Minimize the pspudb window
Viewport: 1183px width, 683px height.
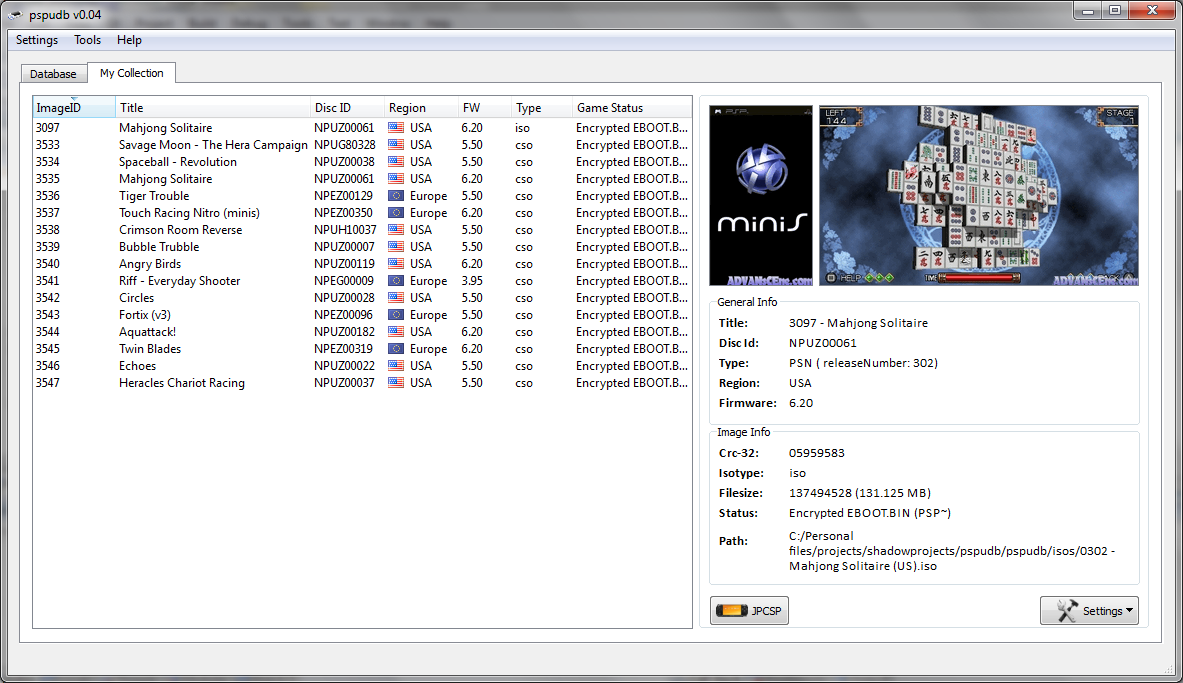click(1088, 11)
